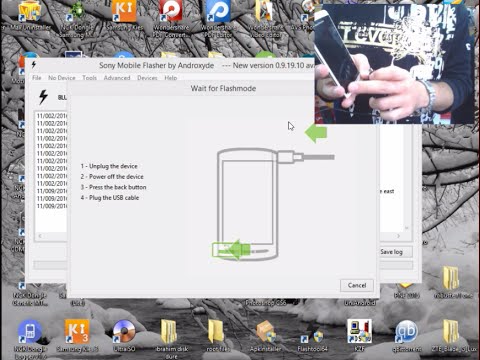
Task: Cancel the Wait for Flashmode dialog
Action: (x=357, y=285)
